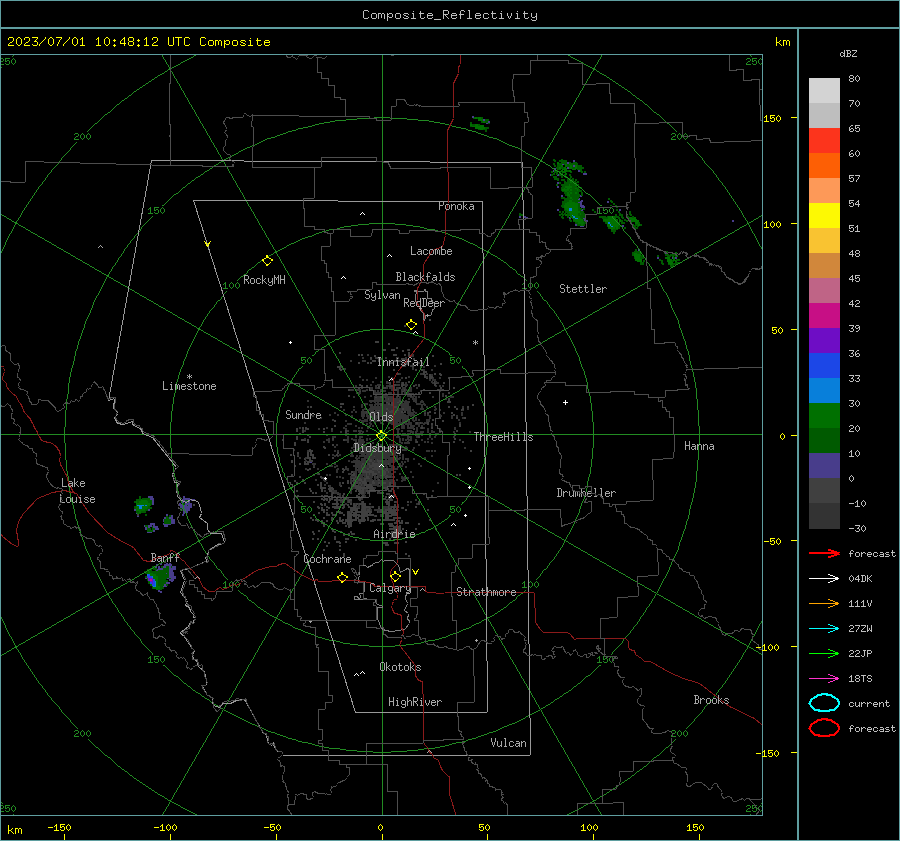Select the cyan 27ZW arrow icon

(824, 629)
